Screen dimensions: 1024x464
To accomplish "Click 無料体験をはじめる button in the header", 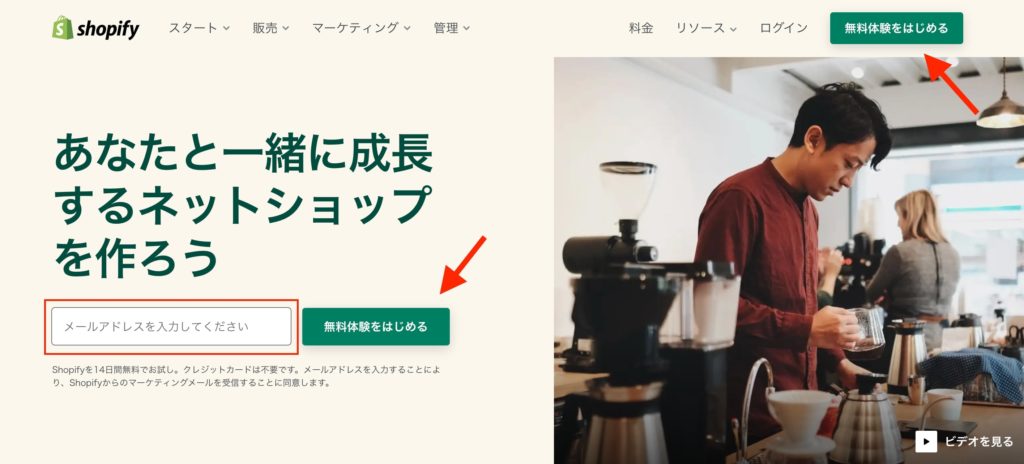I will [896, 28].
